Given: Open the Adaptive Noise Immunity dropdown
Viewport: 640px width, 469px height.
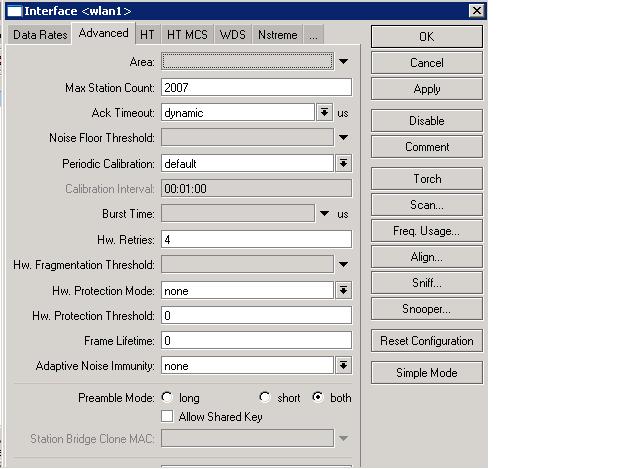Looking at the screenshot, I should (343, 366).
